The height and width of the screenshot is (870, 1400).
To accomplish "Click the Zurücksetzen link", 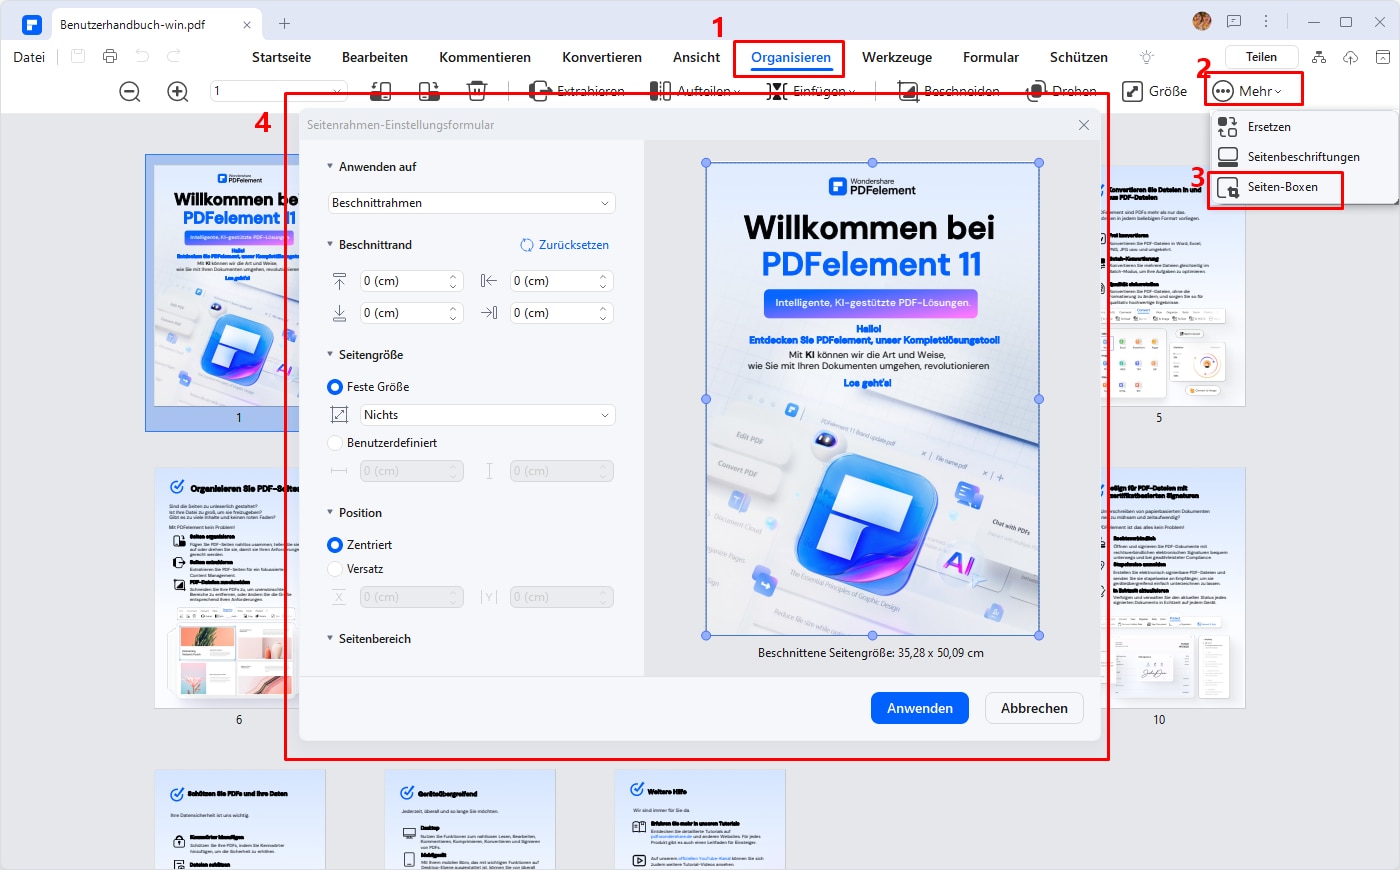I will [x=565, y=245].
